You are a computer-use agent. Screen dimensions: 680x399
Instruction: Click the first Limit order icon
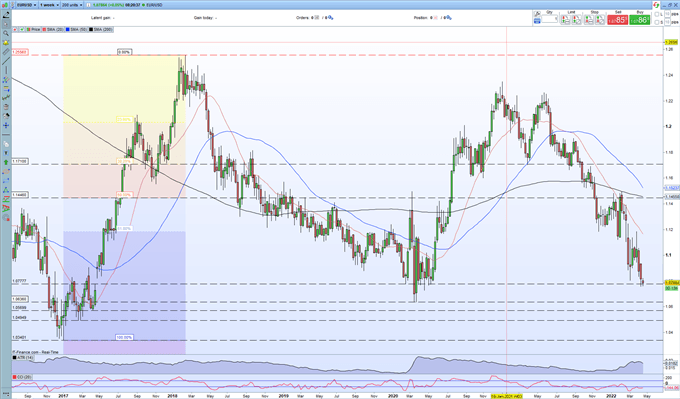click(566, 20)
